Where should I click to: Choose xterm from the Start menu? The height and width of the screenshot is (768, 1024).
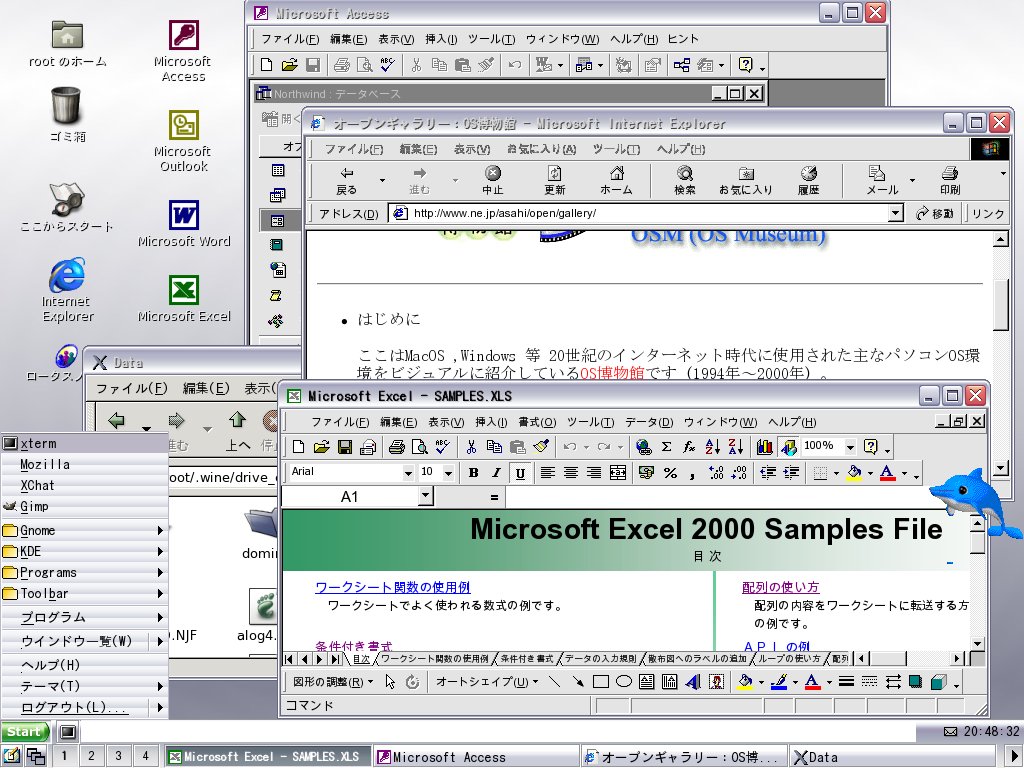(x=84, y=443)
